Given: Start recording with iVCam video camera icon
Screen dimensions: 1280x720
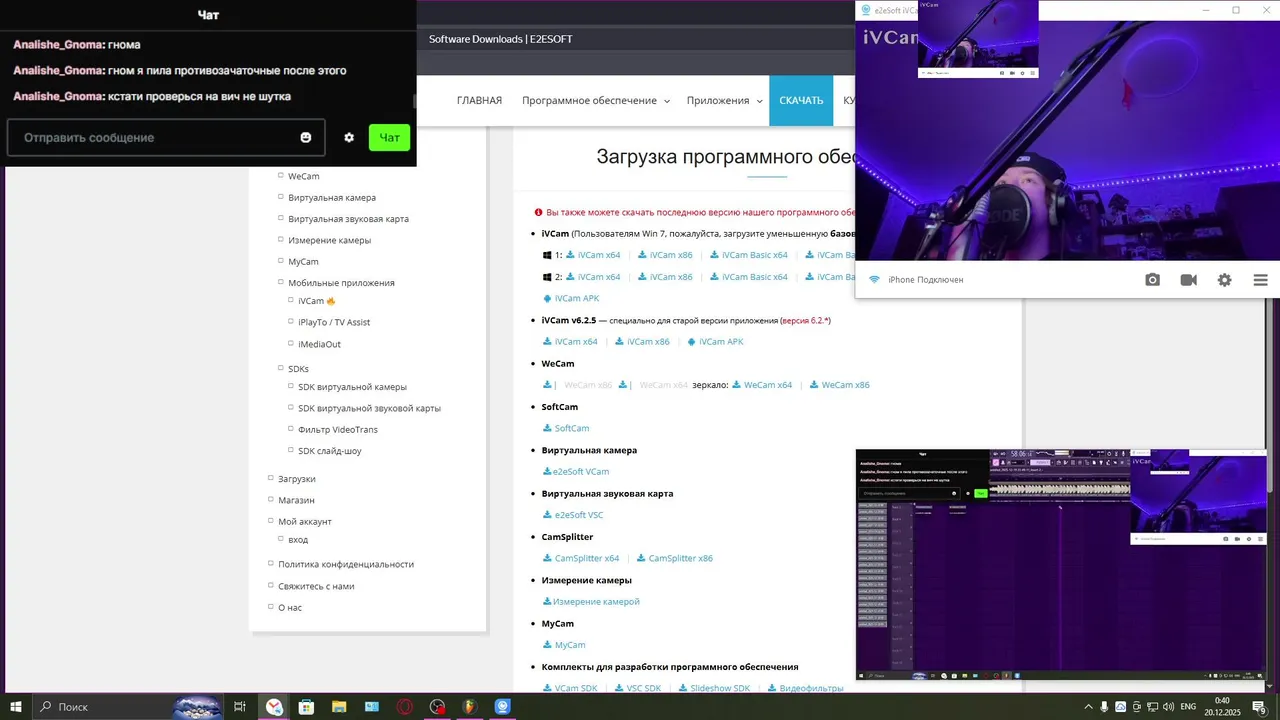Looking at the screenshot, I should [1188, 280].
